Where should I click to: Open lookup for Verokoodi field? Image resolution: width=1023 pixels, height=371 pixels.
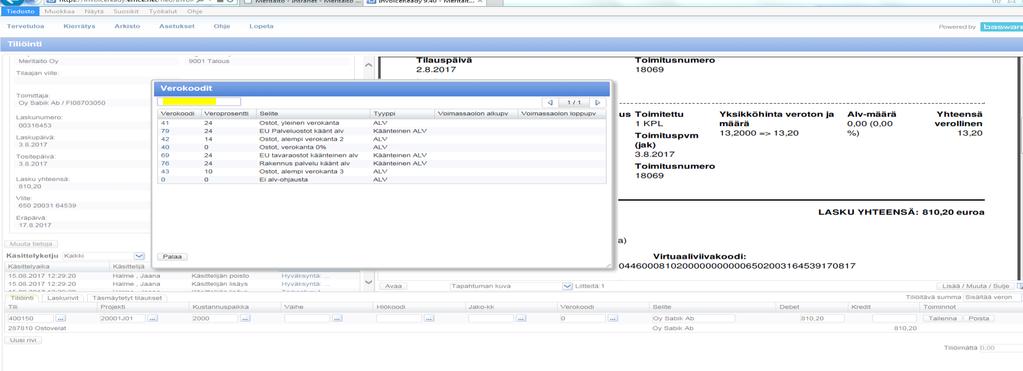pos(613,318)
